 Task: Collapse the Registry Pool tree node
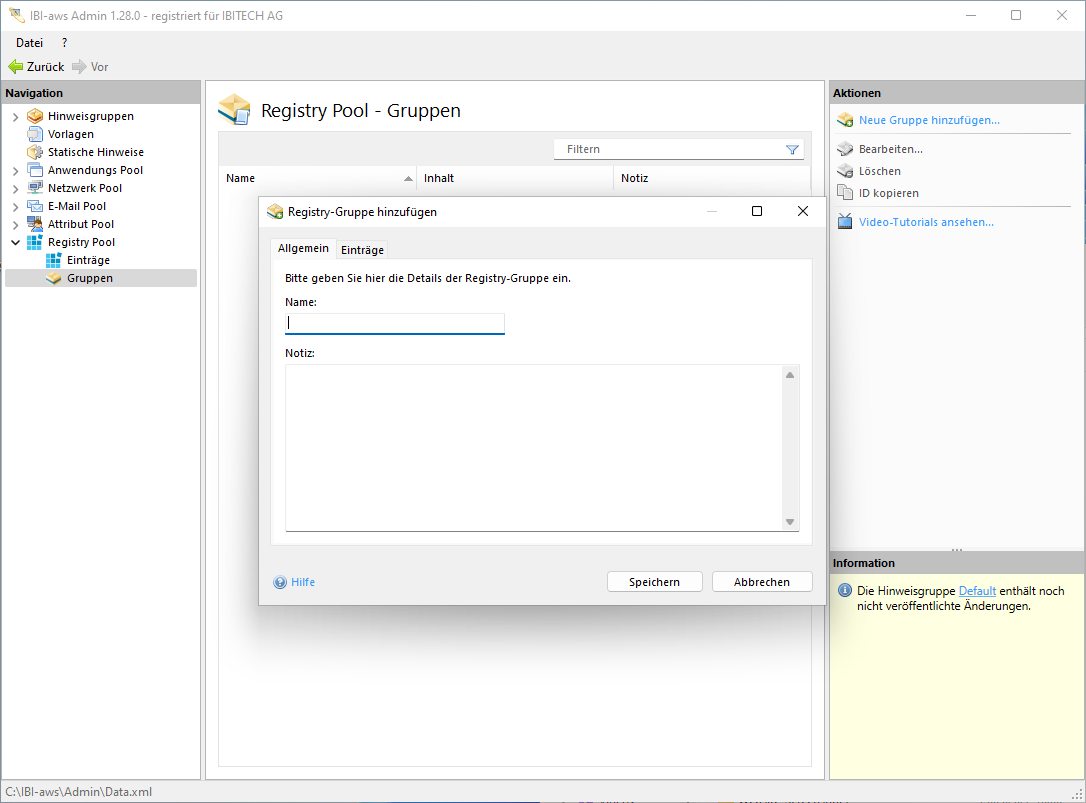tap(15, 242)
